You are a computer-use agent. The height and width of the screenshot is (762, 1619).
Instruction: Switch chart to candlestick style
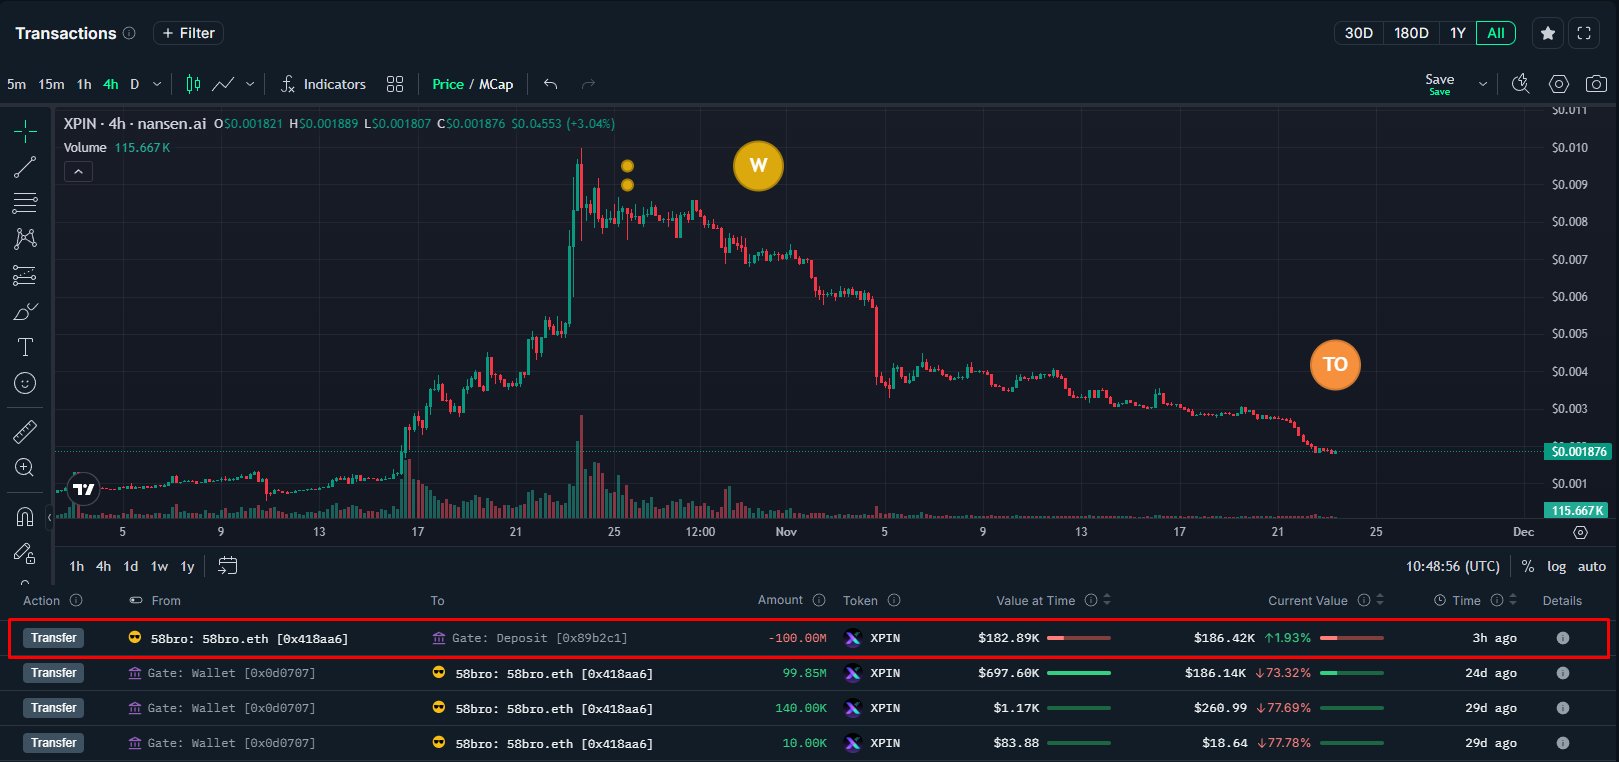coord(193,84)
